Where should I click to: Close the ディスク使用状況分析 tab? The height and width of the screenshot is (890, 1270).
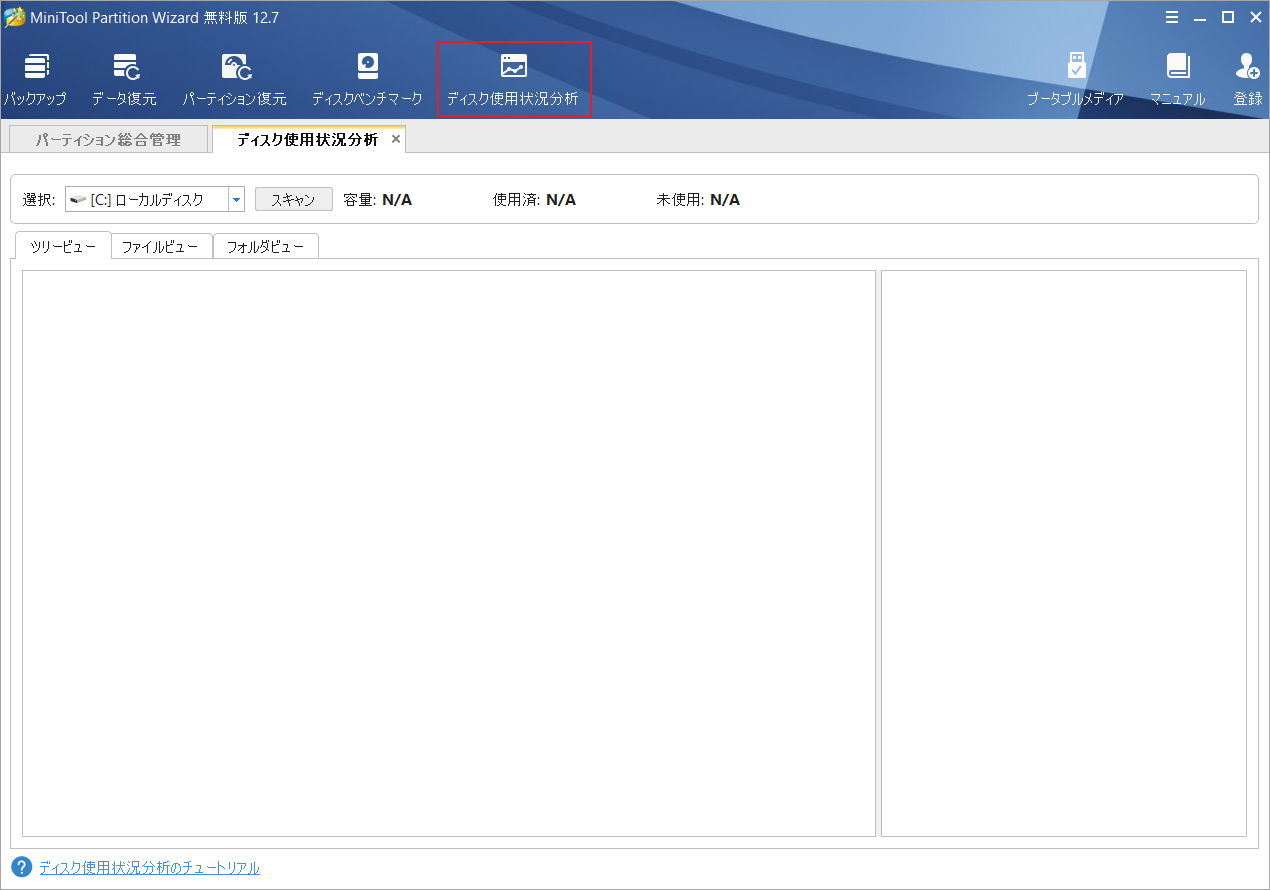(395, 139)
